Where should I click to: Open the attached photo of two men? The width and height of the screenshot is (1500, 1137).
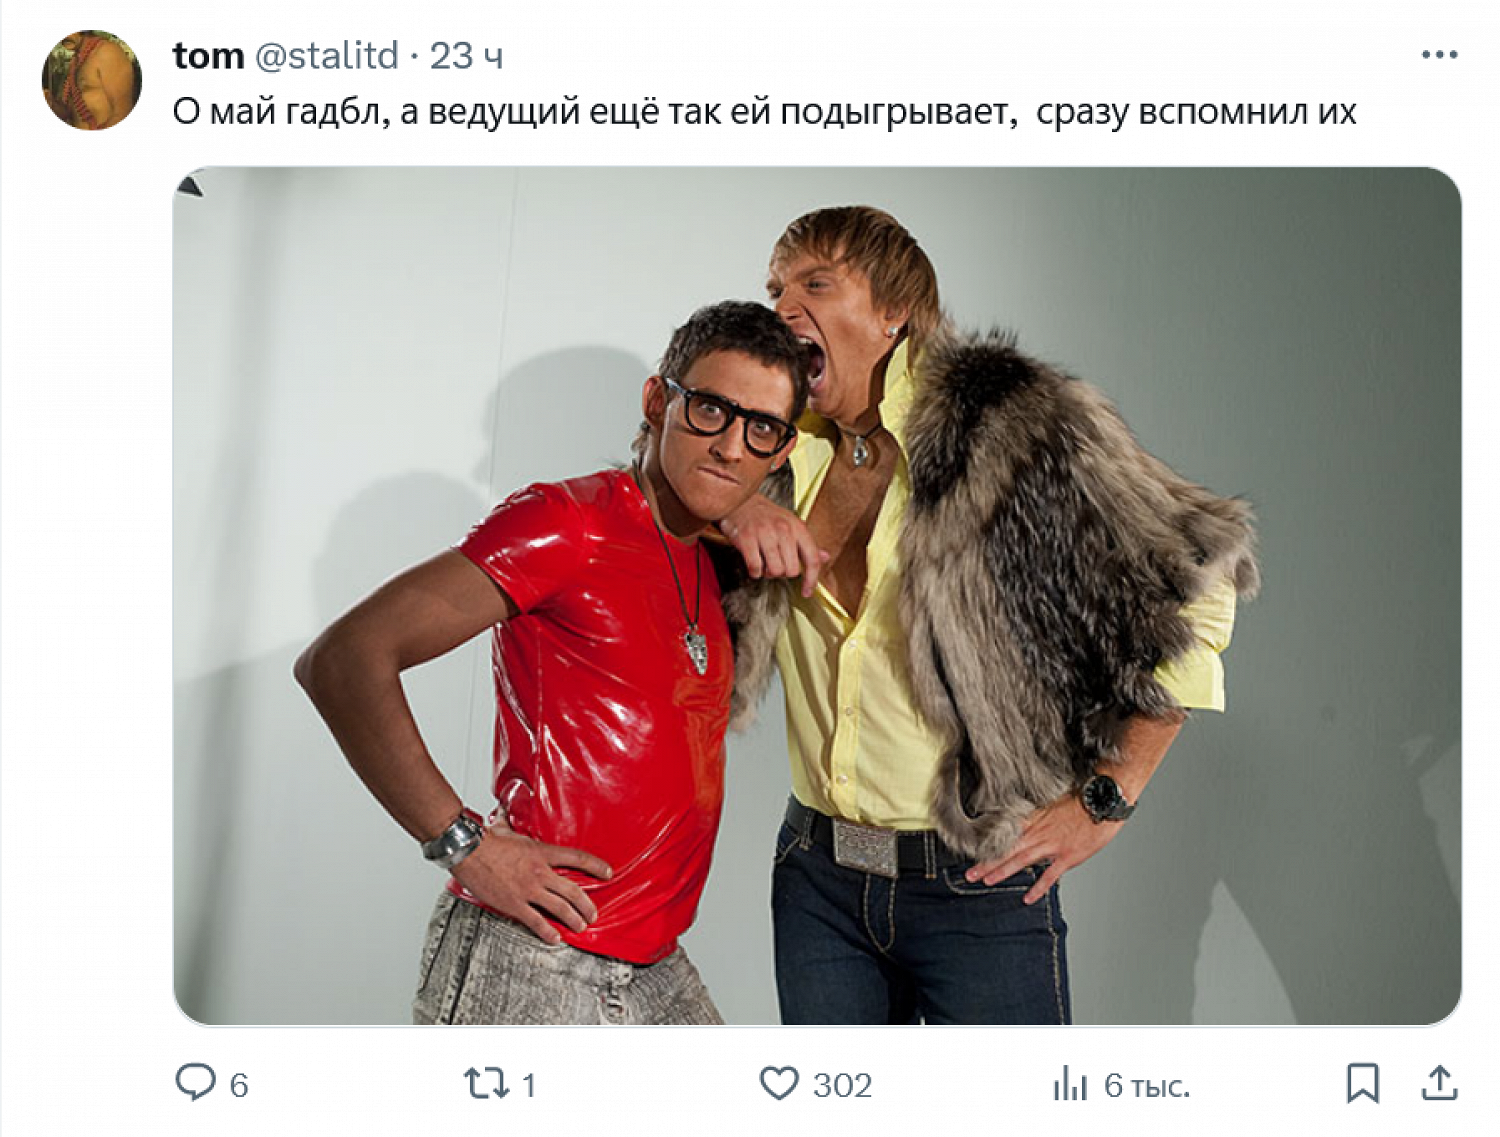coord(817,596)
